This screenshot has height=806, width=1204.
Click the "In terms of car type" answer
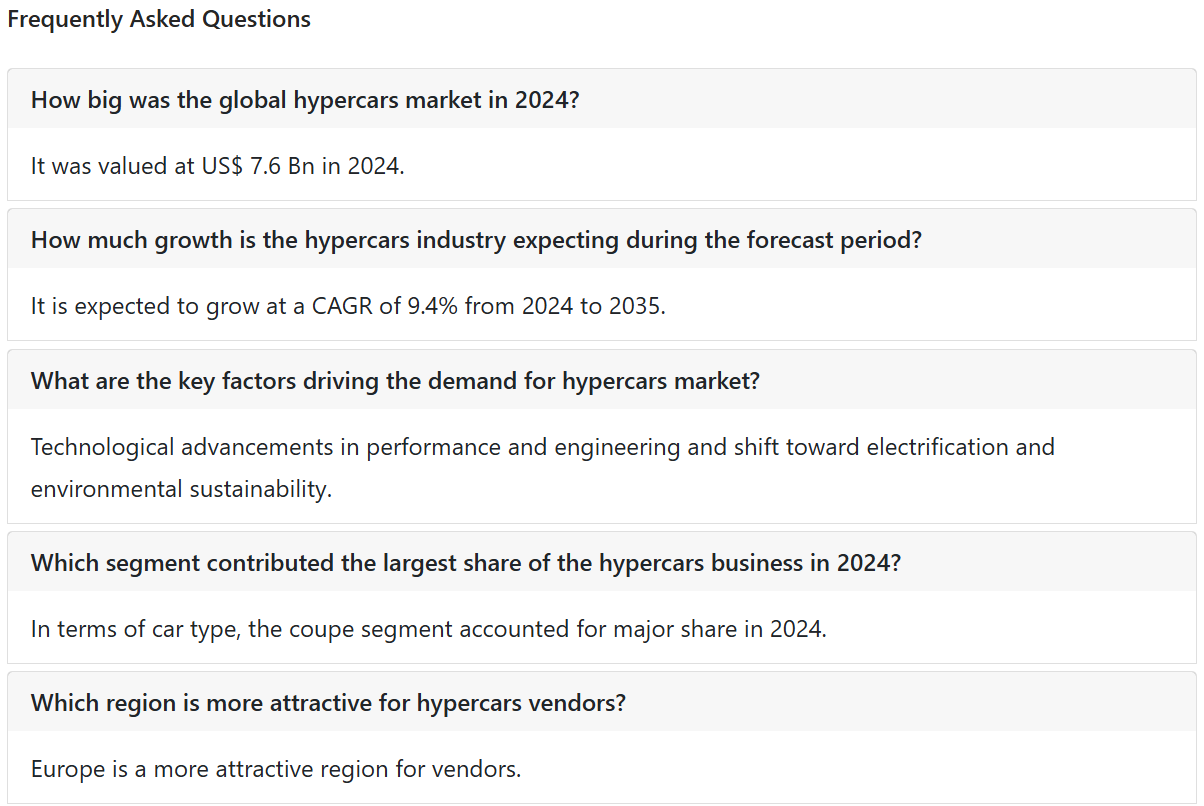click(429, 629)
